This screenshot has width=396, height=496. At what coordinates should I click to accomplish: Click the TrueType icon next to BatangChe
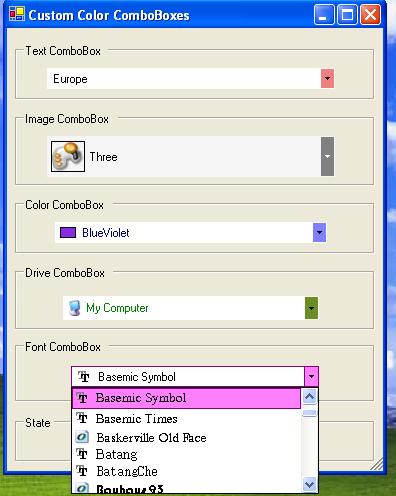(82, 471)
